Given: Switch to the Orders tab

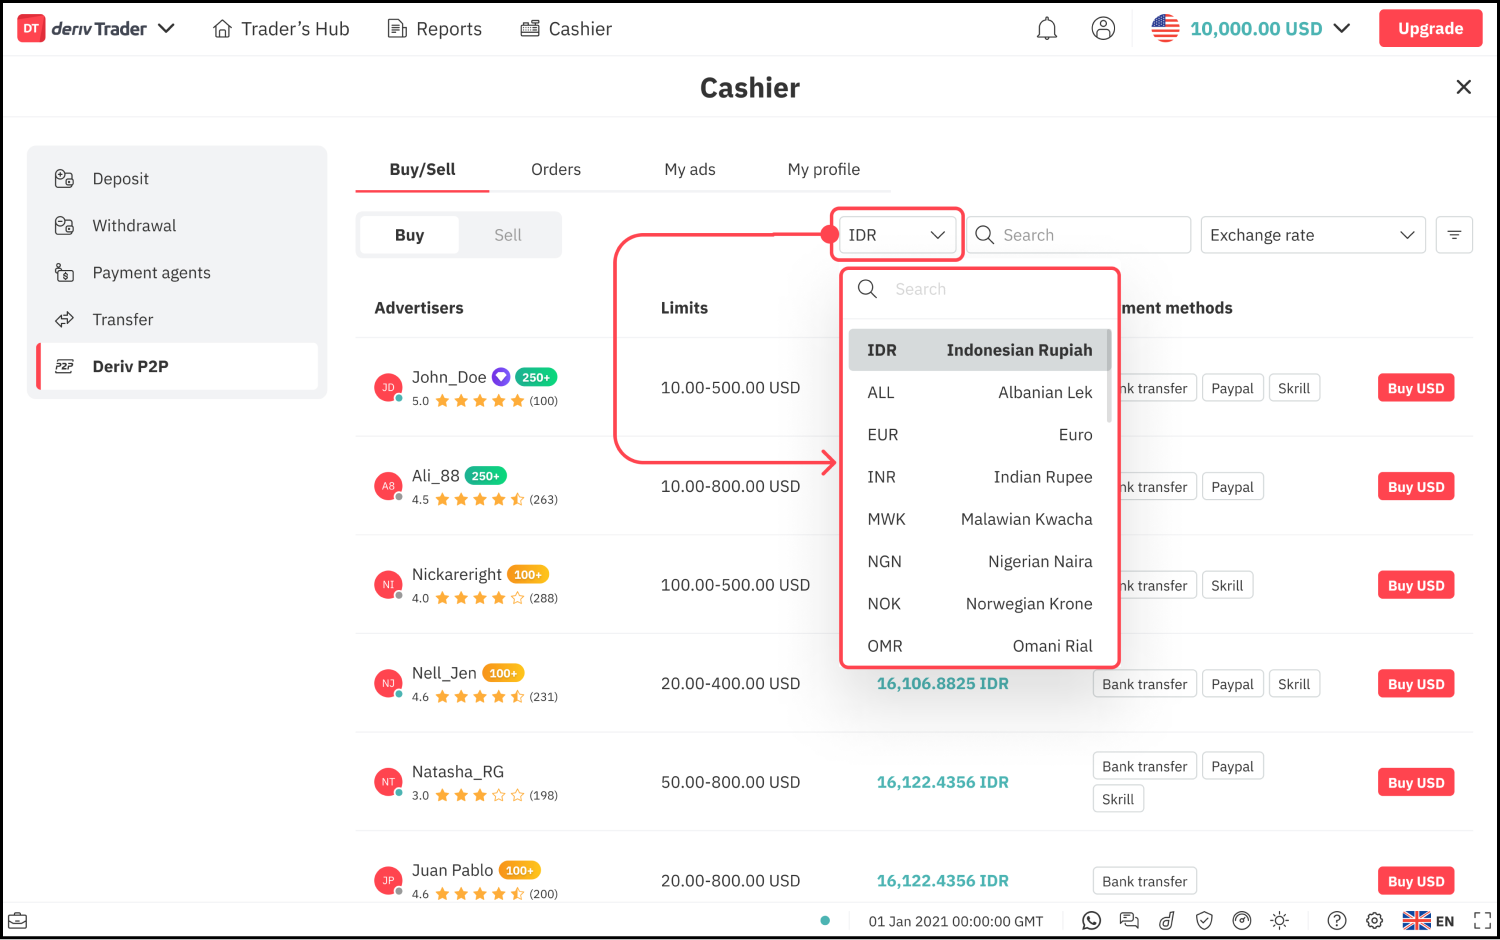Looking at the screenshot, I should 556,170.
